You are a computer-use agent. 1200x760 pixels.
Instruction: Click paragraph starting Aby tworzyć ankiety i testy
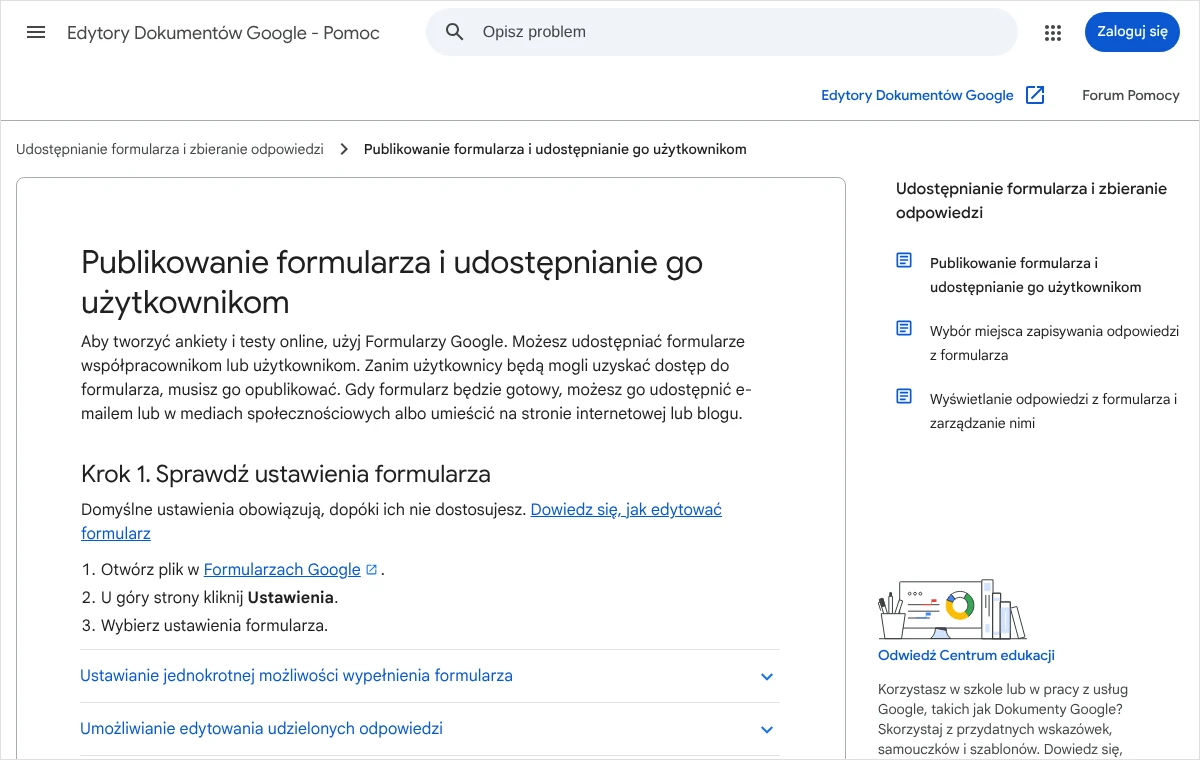416,378
